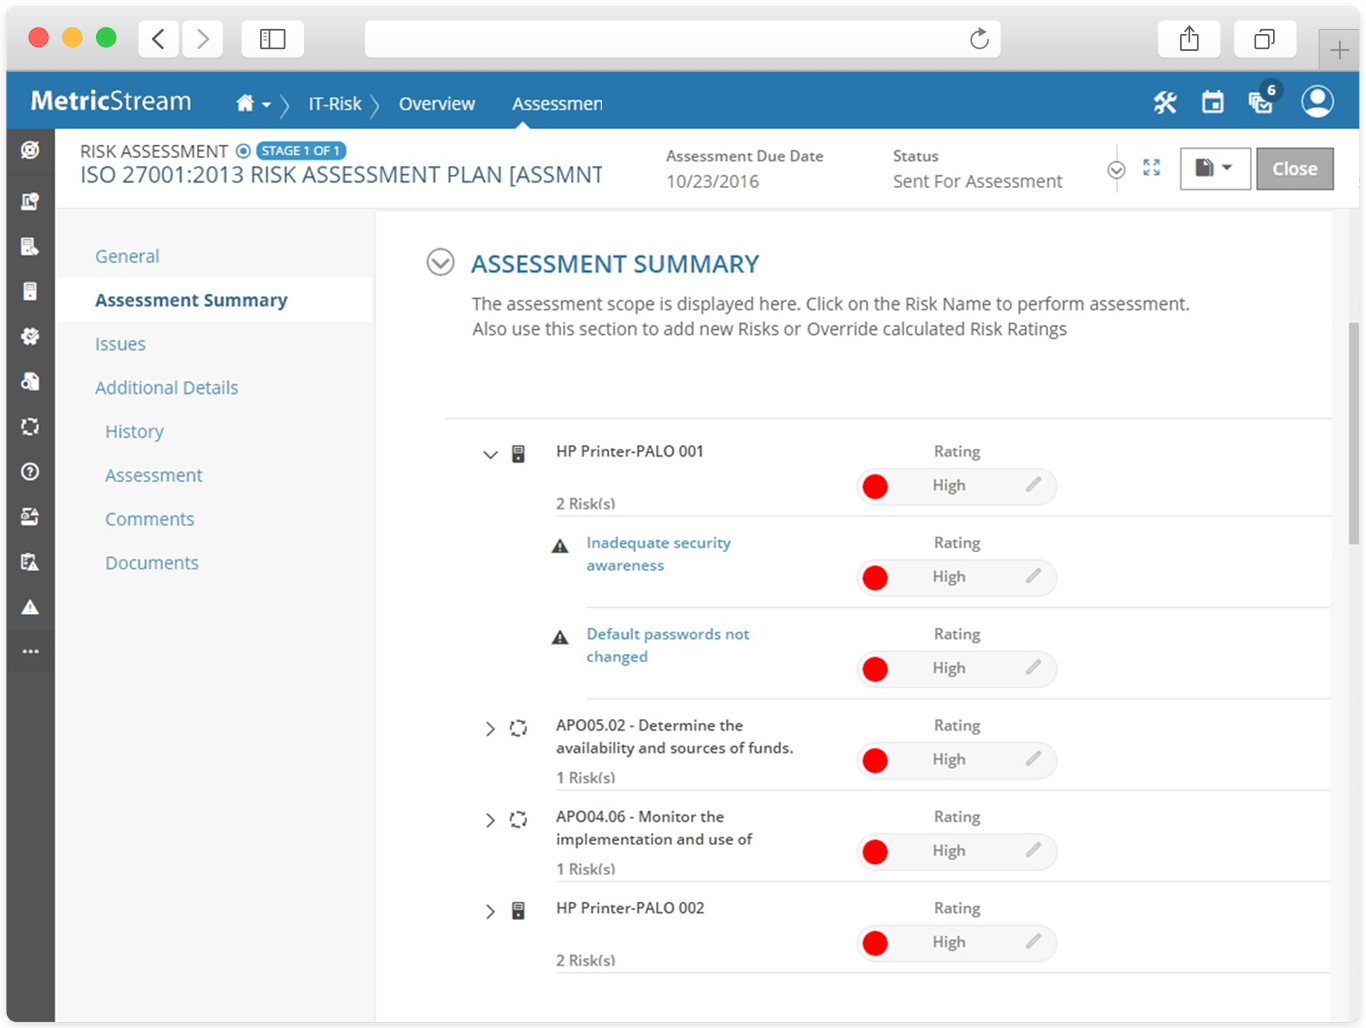Edit rating pencil for HP Printer-PALO 002
Image resolution: width=1366 pixels, height=1028 pixels.
(1033, 941)
